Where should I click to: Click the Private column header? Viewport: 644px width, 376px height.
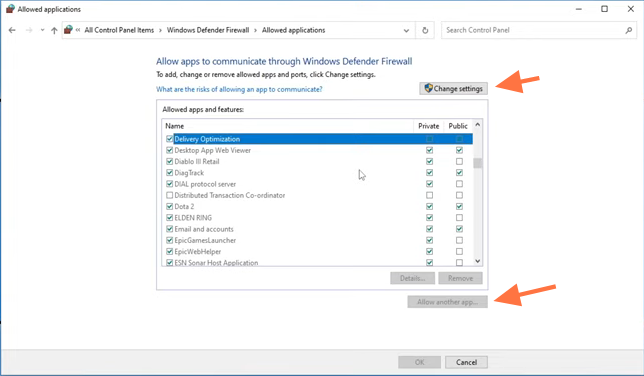tap(428, 126)
